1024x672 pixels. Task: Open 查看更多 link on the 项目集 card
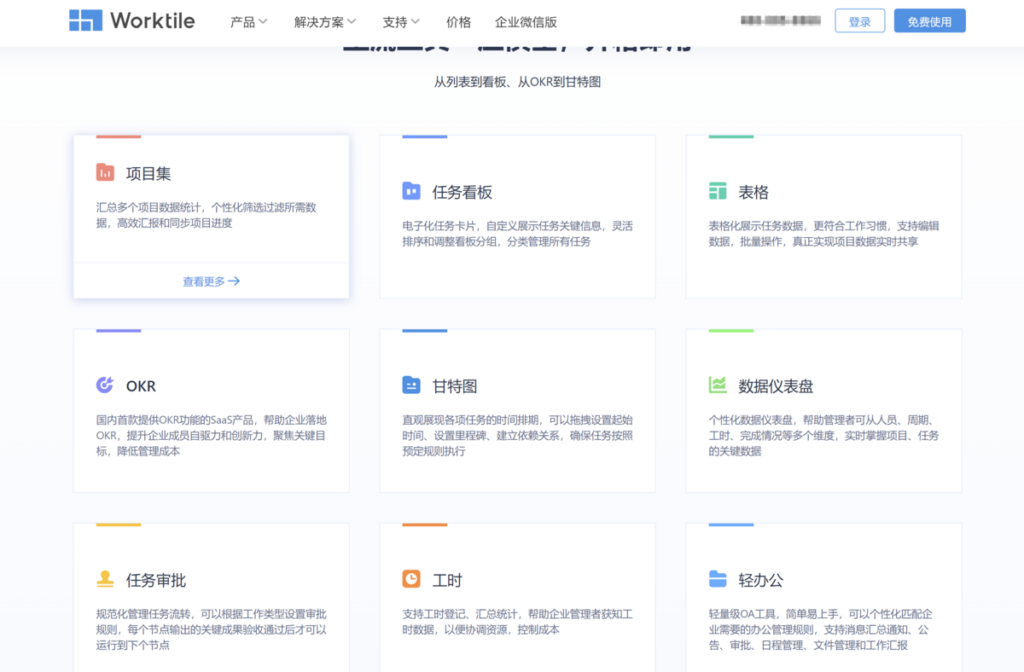click(x=210, y=281)
